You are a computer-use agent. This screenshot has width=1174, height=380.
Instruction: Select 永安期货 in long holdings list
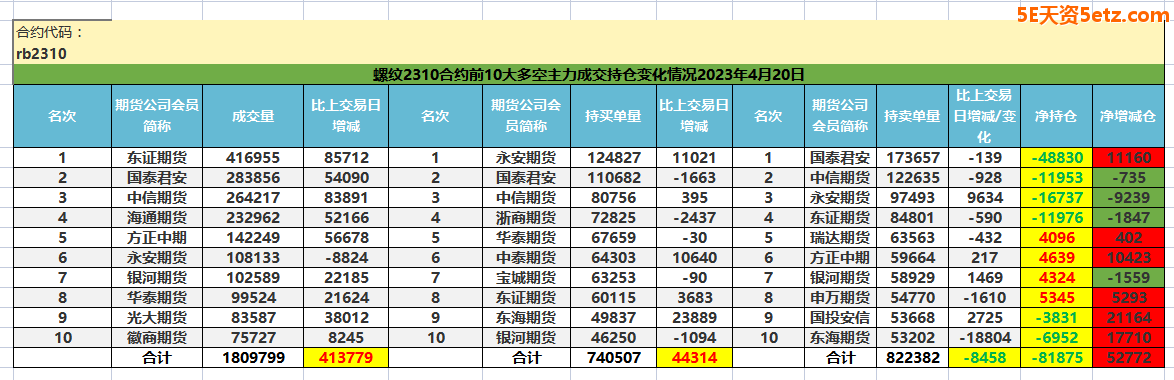[526, 158]
